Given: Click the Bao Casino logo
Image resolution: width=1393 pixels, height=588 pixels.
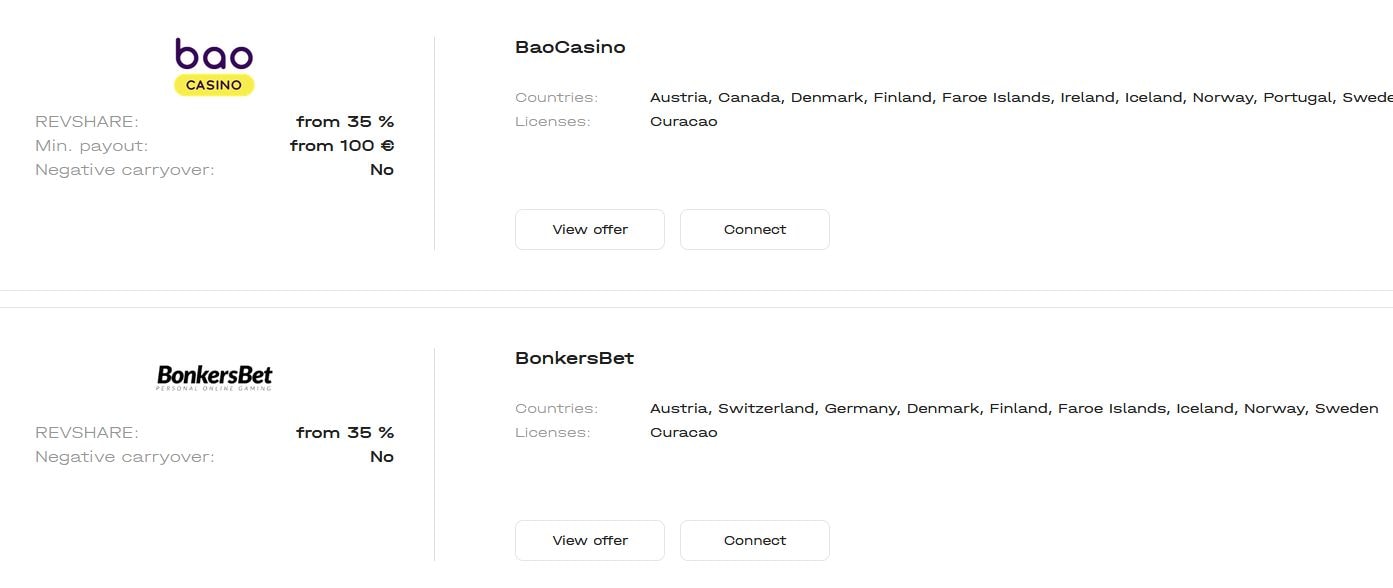Looking at the screenshot, I should 214,66.
